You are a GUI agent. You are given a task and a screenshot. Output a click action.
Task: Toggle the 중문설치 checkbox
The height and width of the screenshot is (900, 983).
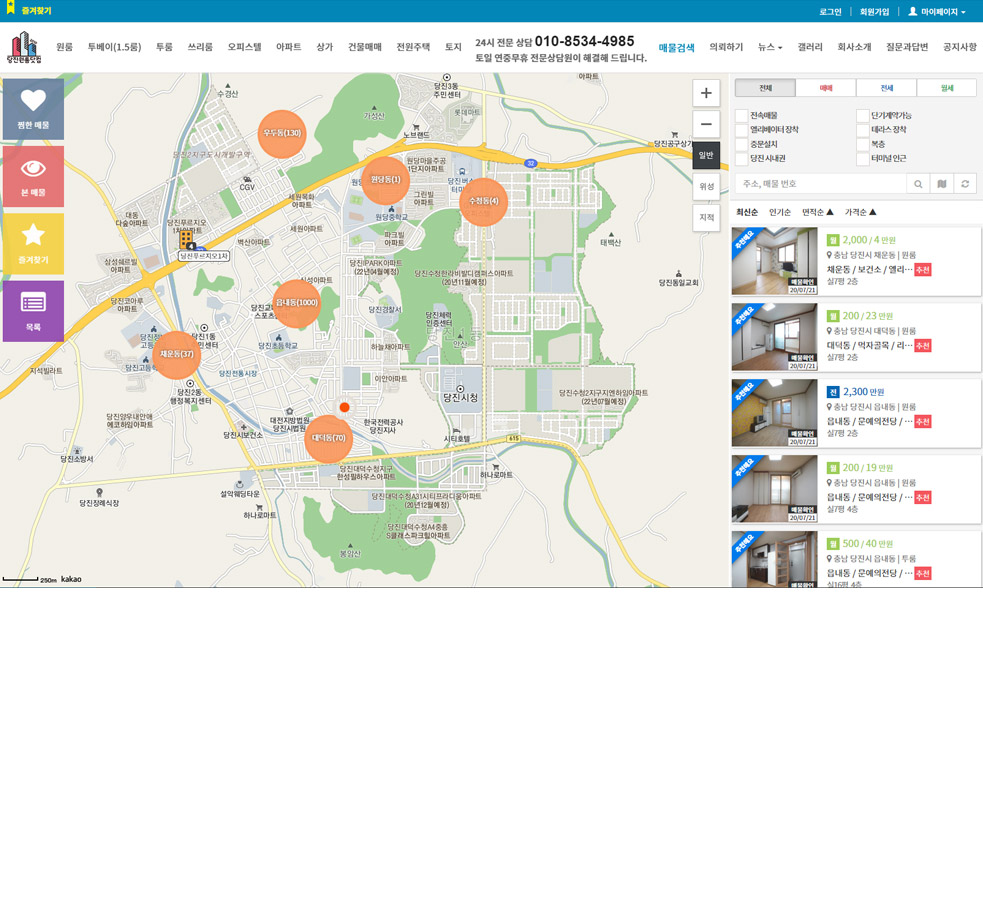(742, 144)
